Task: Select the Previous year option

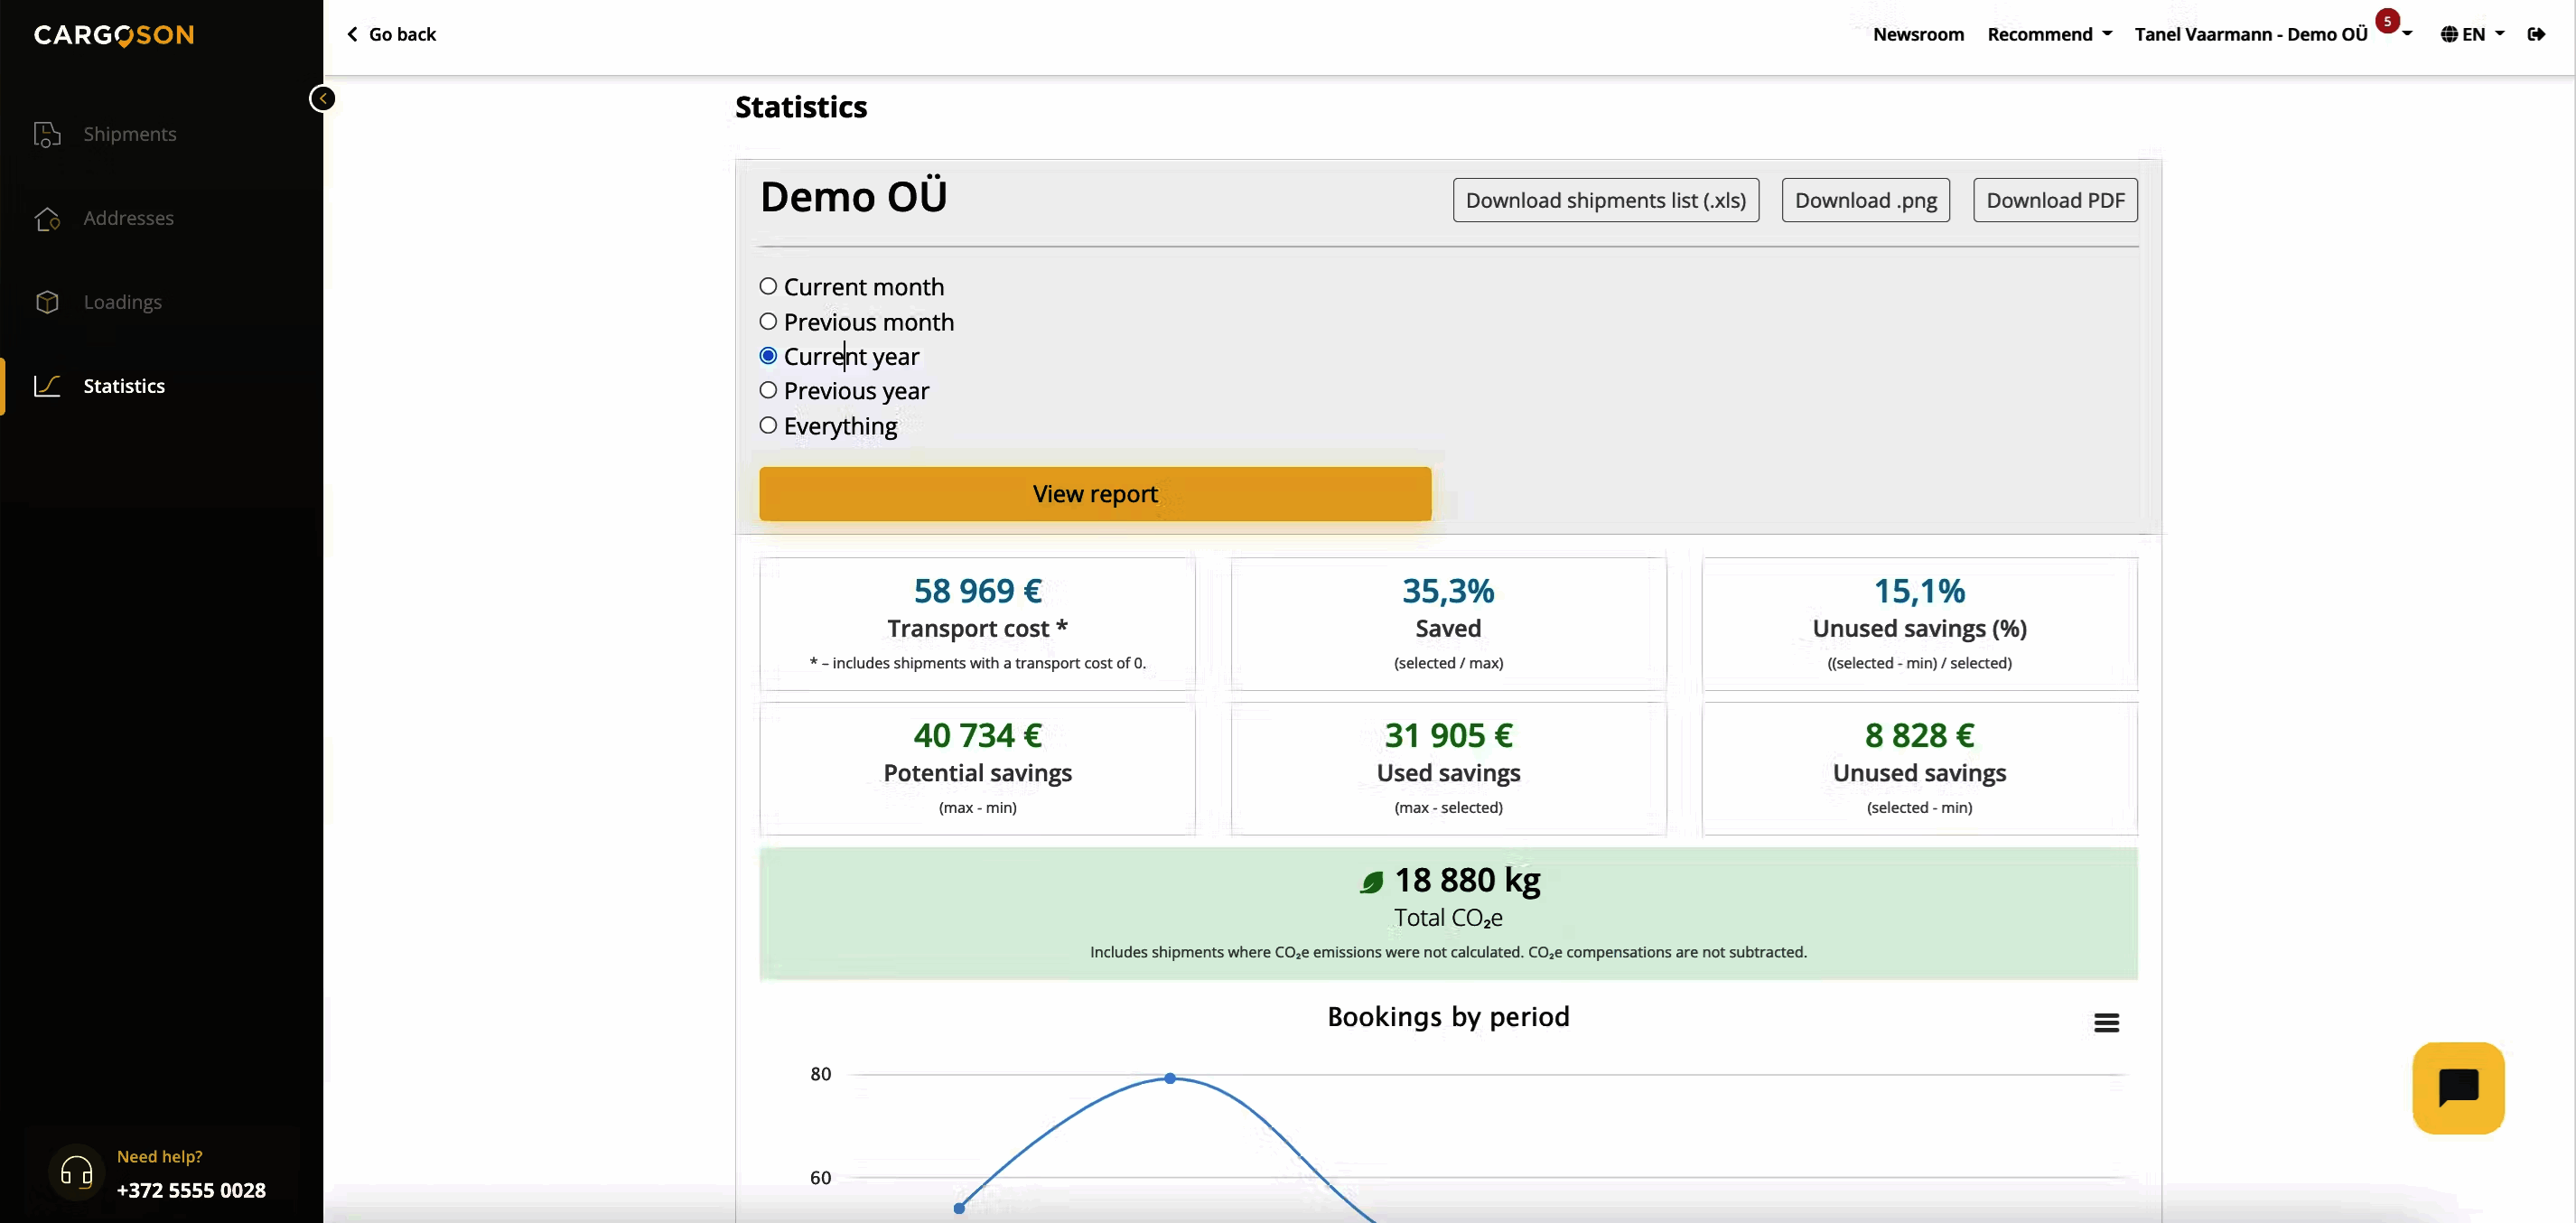Action: [768, 391]
